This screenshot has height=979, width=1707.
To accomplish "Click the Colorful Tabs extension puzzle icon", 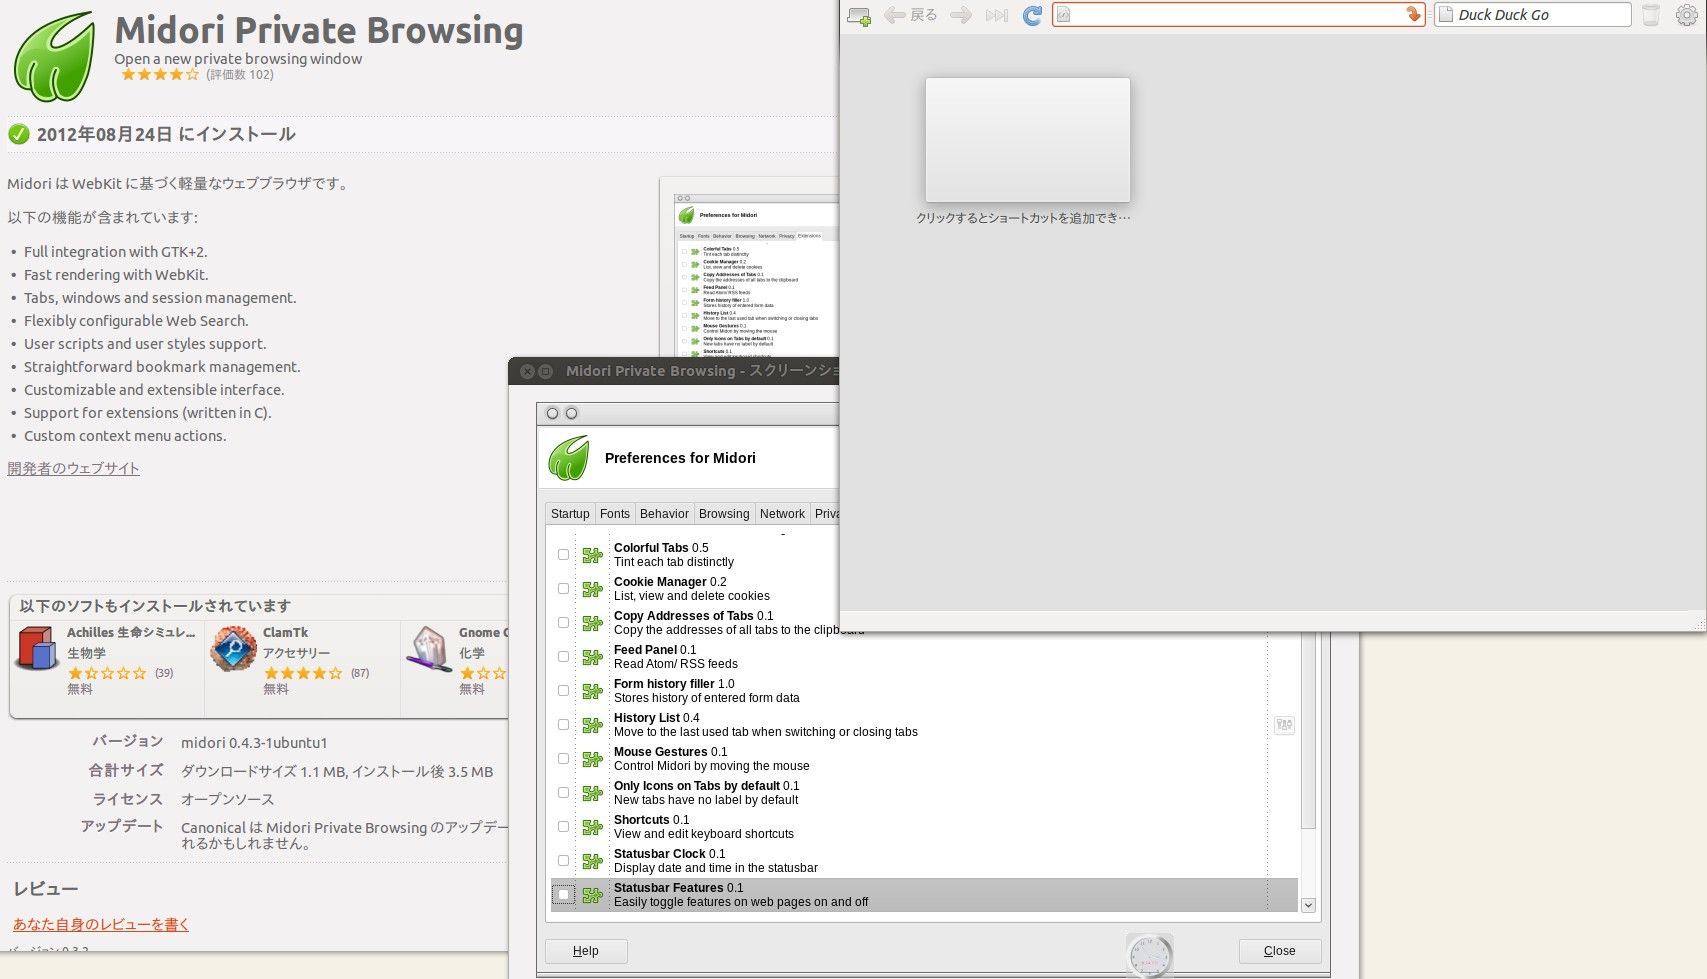I will coord(592,555).
